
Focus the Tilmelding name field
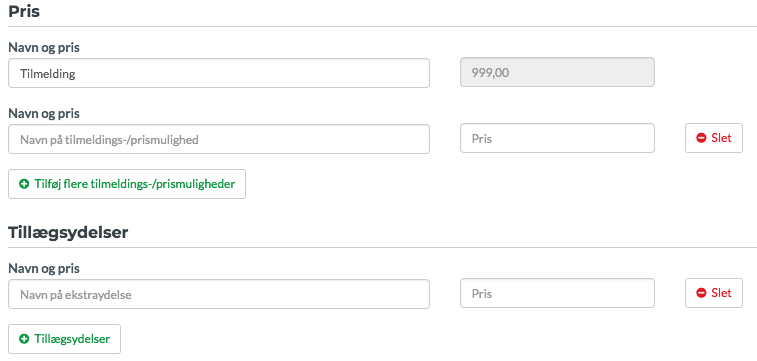tap(219, 73)
